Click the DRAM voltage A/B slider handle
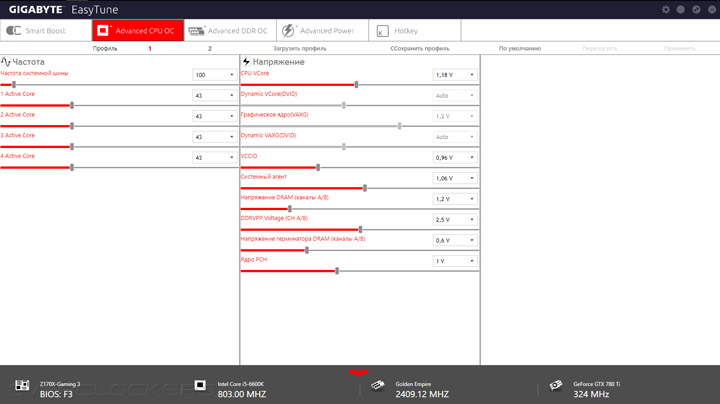The width and height of the screenshot is (720, 404). 290,208
